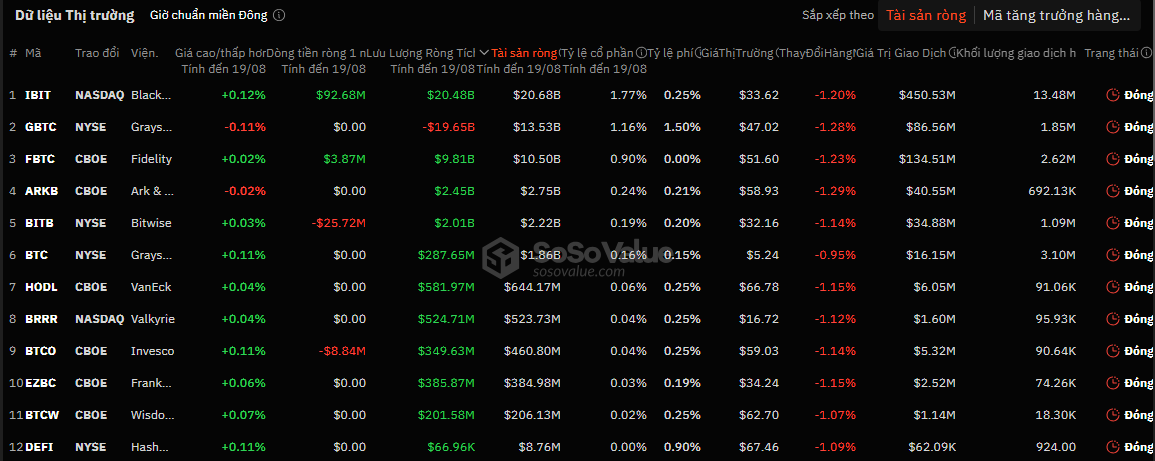
Task: Sort by Trạng thái column header
Action: [x=1112, y=53]
